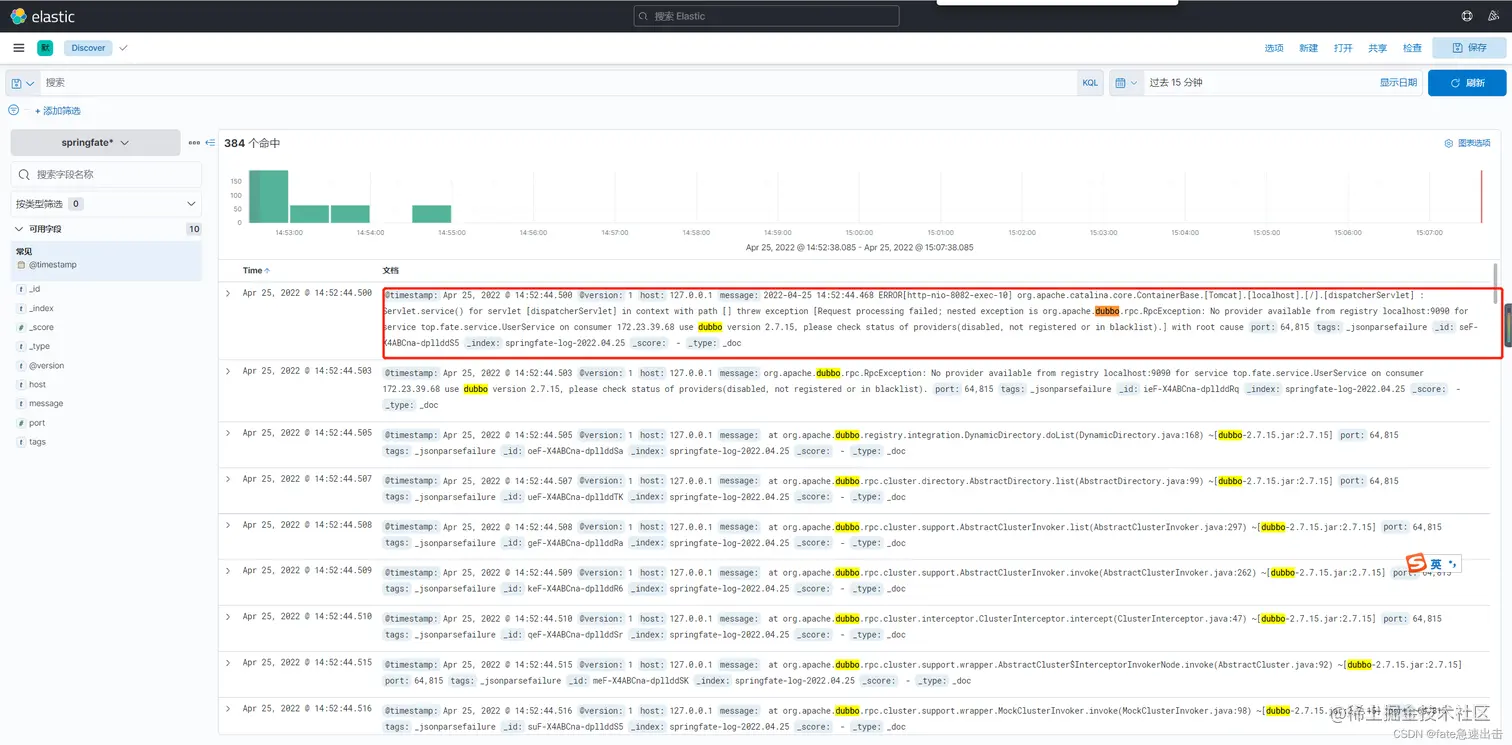Click the vertical scrollbar of document table
Screen dimensions: 1512x745
(1495, 283)
